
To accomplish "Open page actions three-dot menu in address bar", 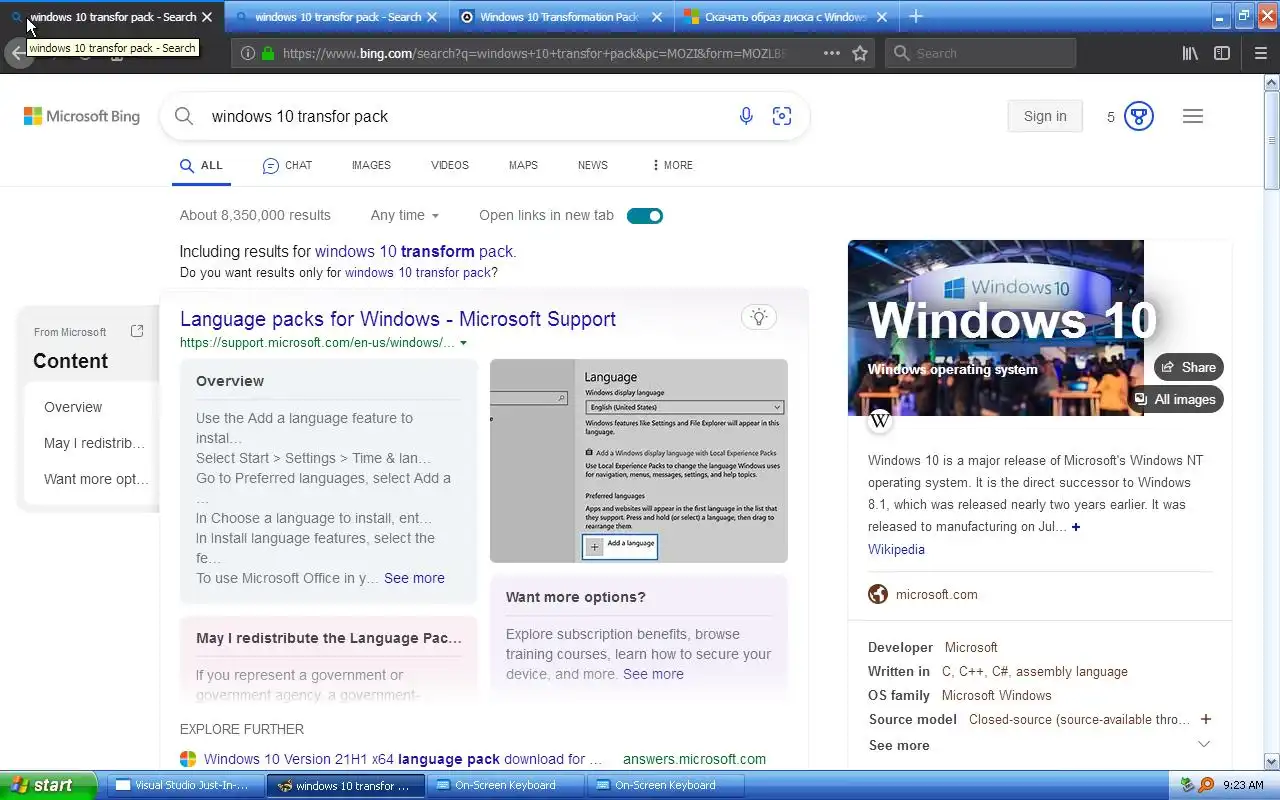I will point(832,53).
